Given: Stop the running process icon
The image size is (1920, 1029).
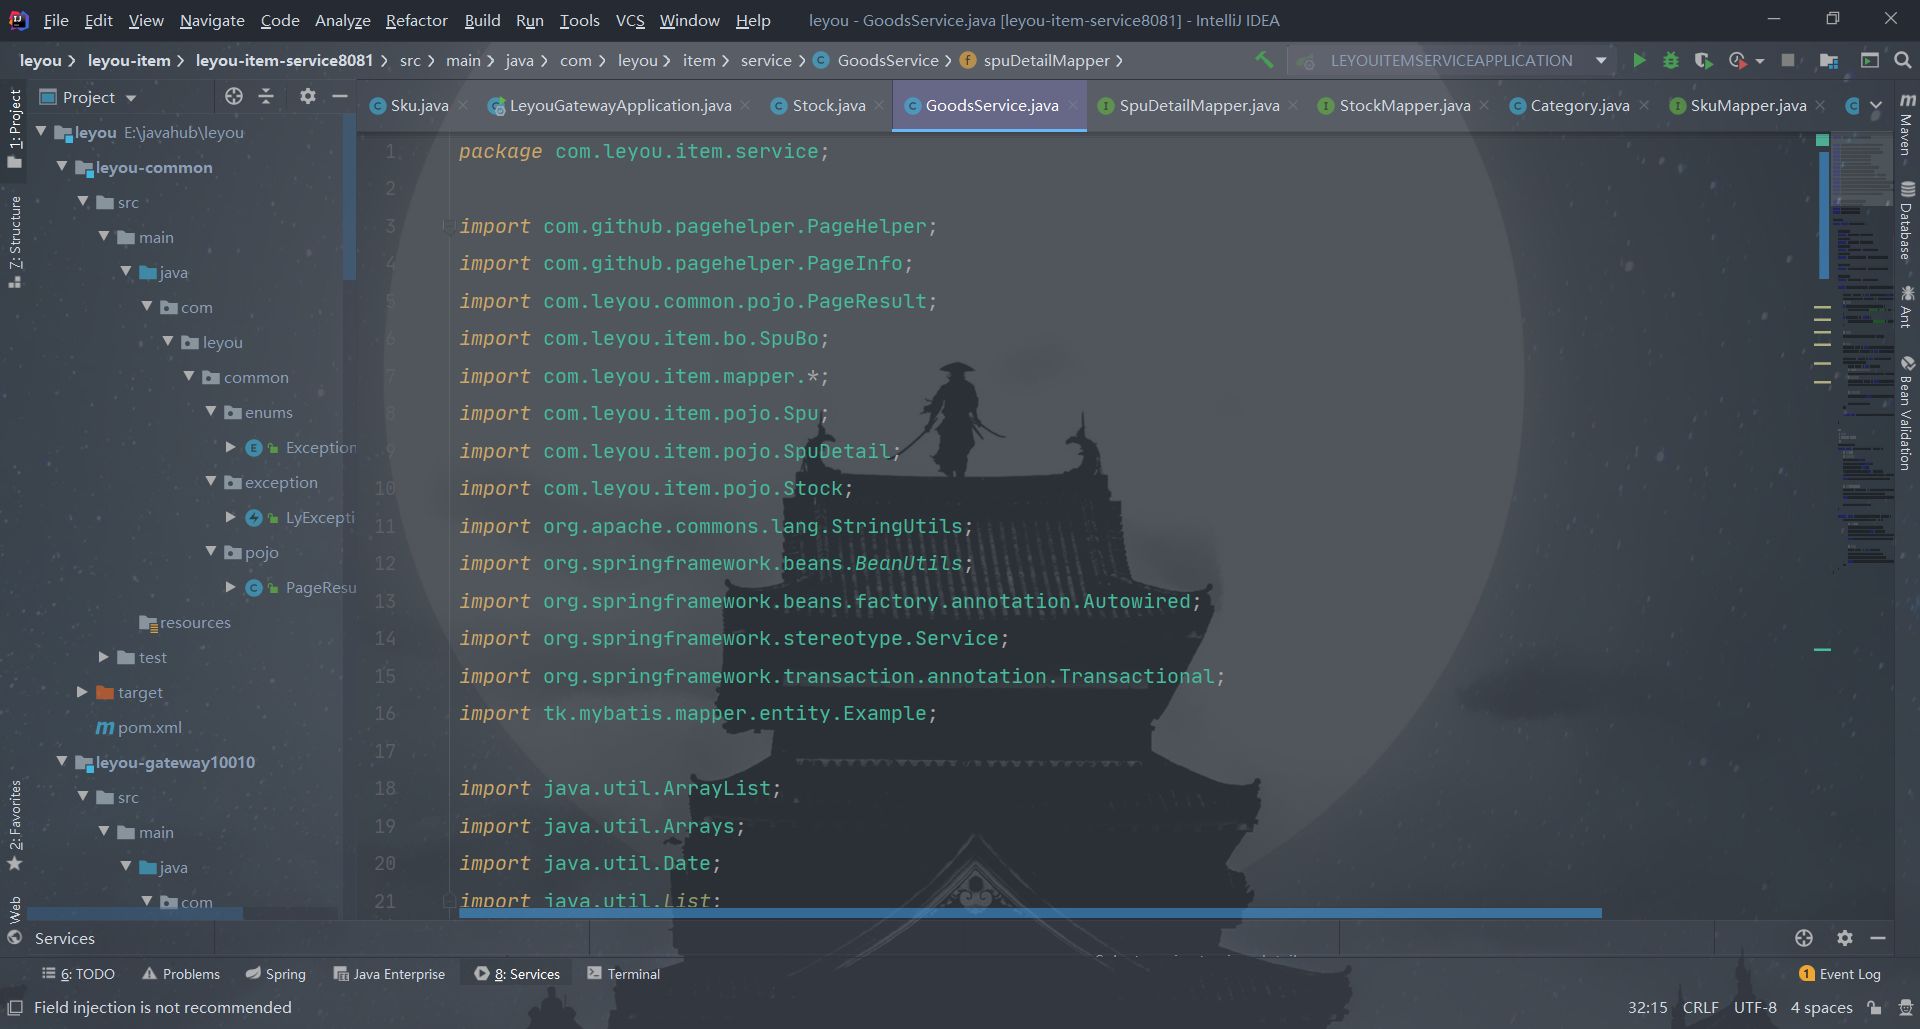Looking at the screenshot, I should coord(1788,60).
